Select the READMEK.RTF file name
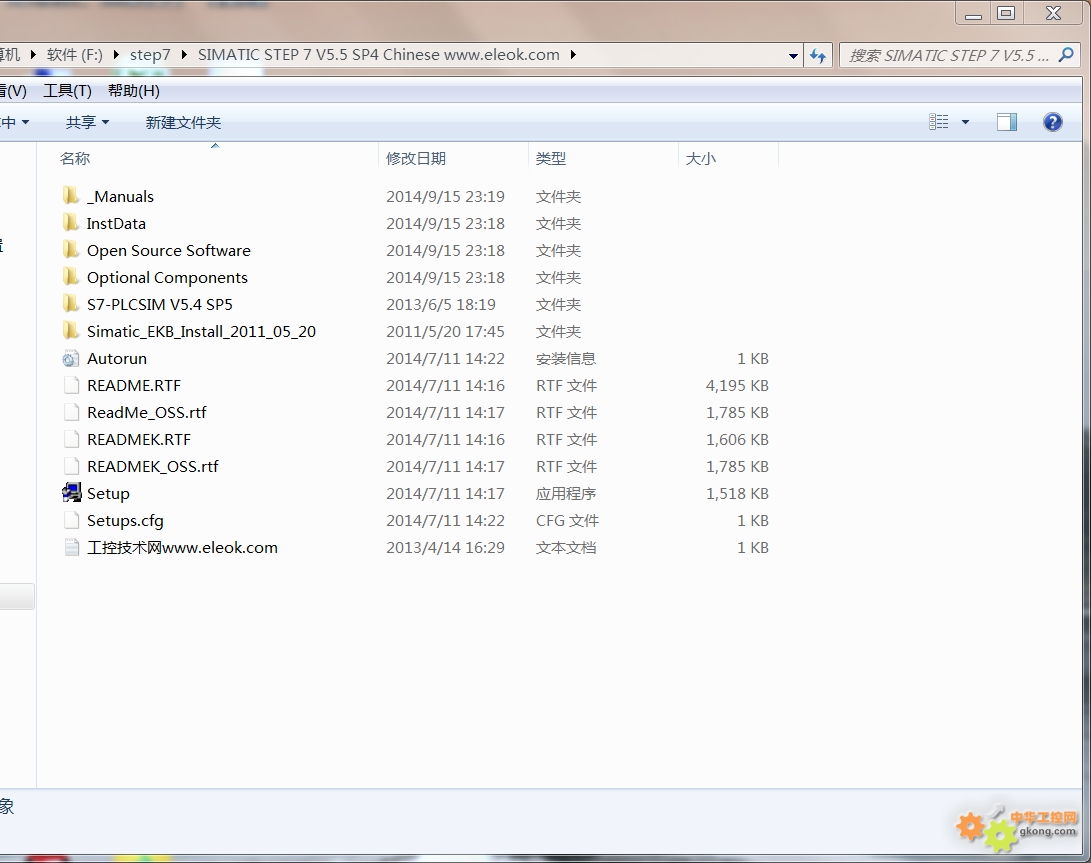Image resolution: width=1091 pixels, height=863 pixels. pos(138,440)
